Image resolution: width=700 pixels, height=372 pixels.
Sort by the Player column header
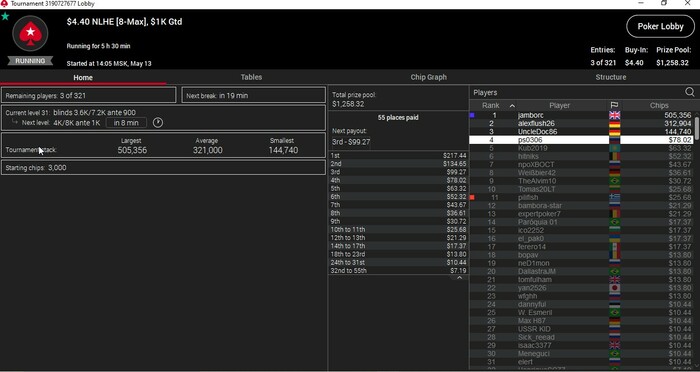coord(559,105)
